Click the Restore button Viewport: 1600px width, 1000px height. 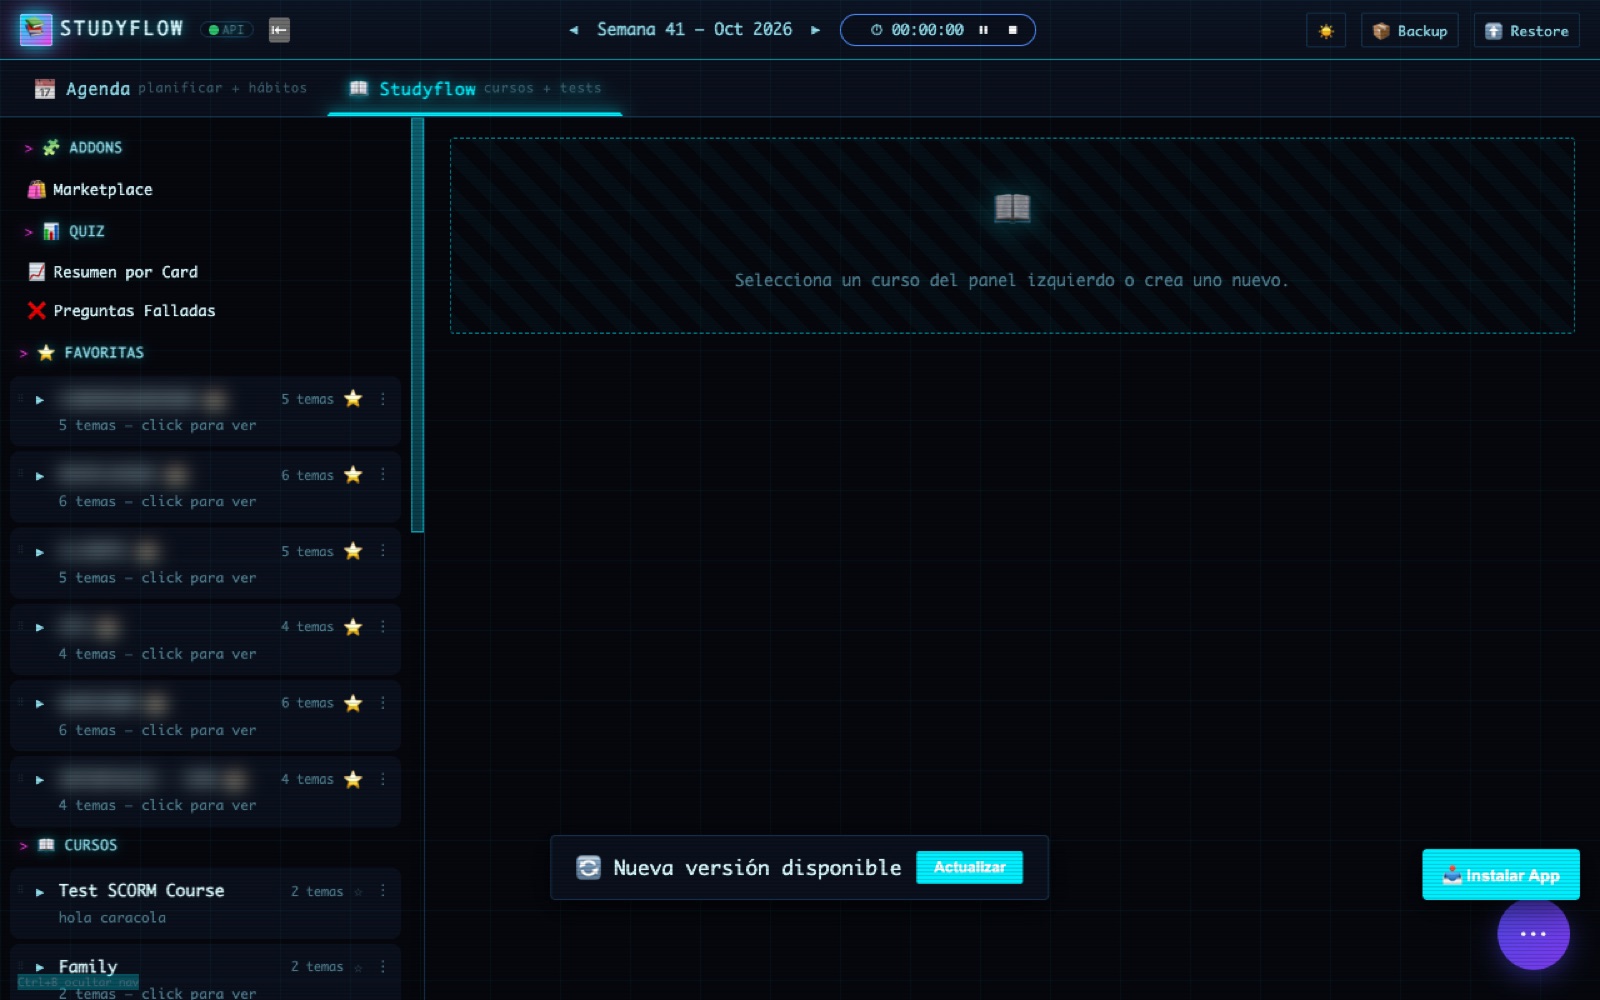(x=1527, y=31)
